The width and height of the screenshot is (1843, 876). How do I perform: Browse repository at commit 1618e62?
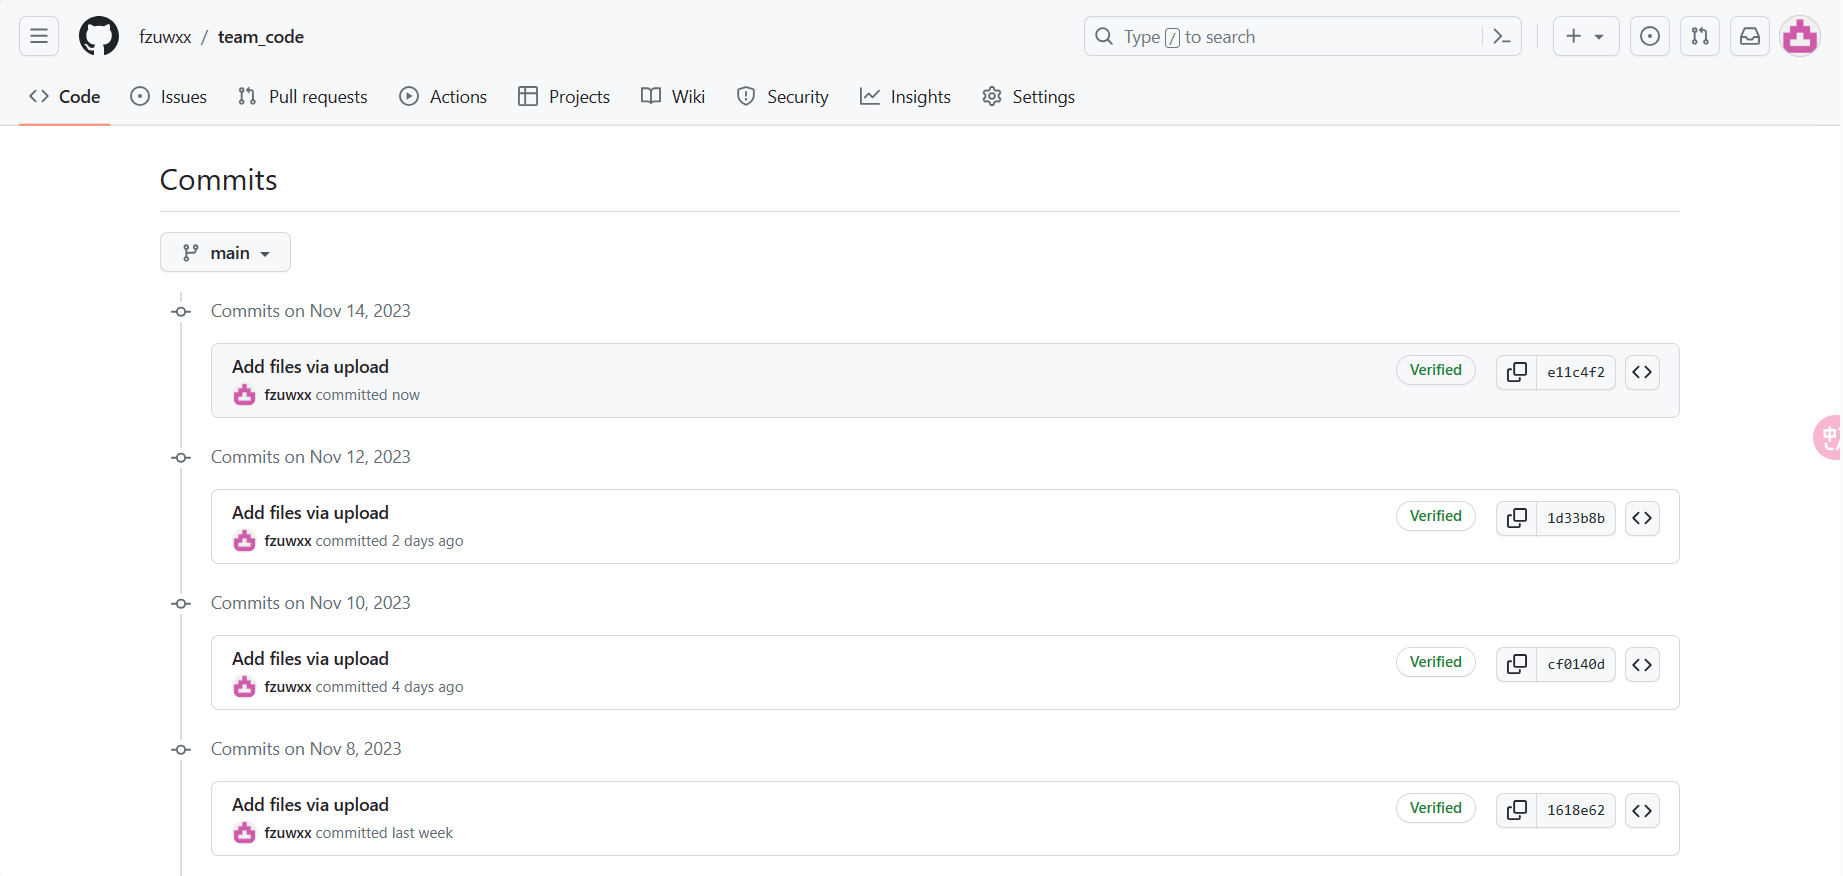click(1642, 810)
